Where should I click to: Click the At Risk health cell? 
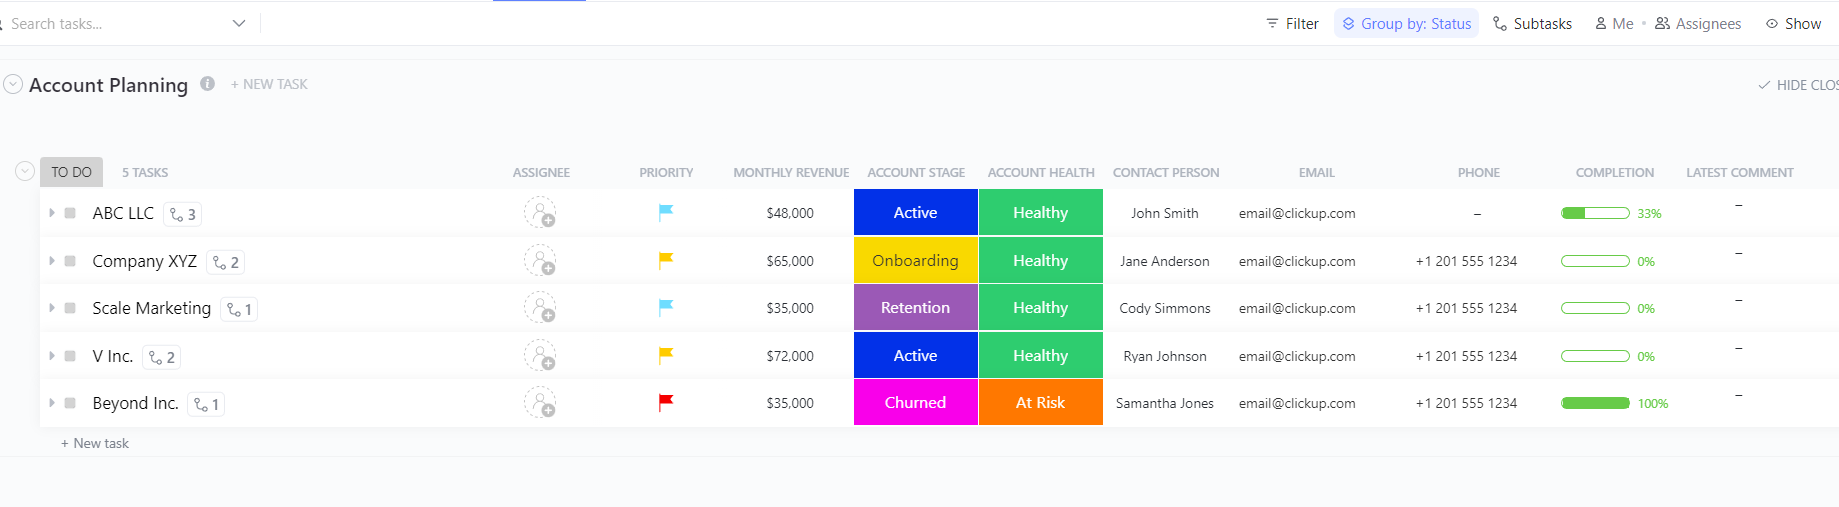pos(1040,402)
